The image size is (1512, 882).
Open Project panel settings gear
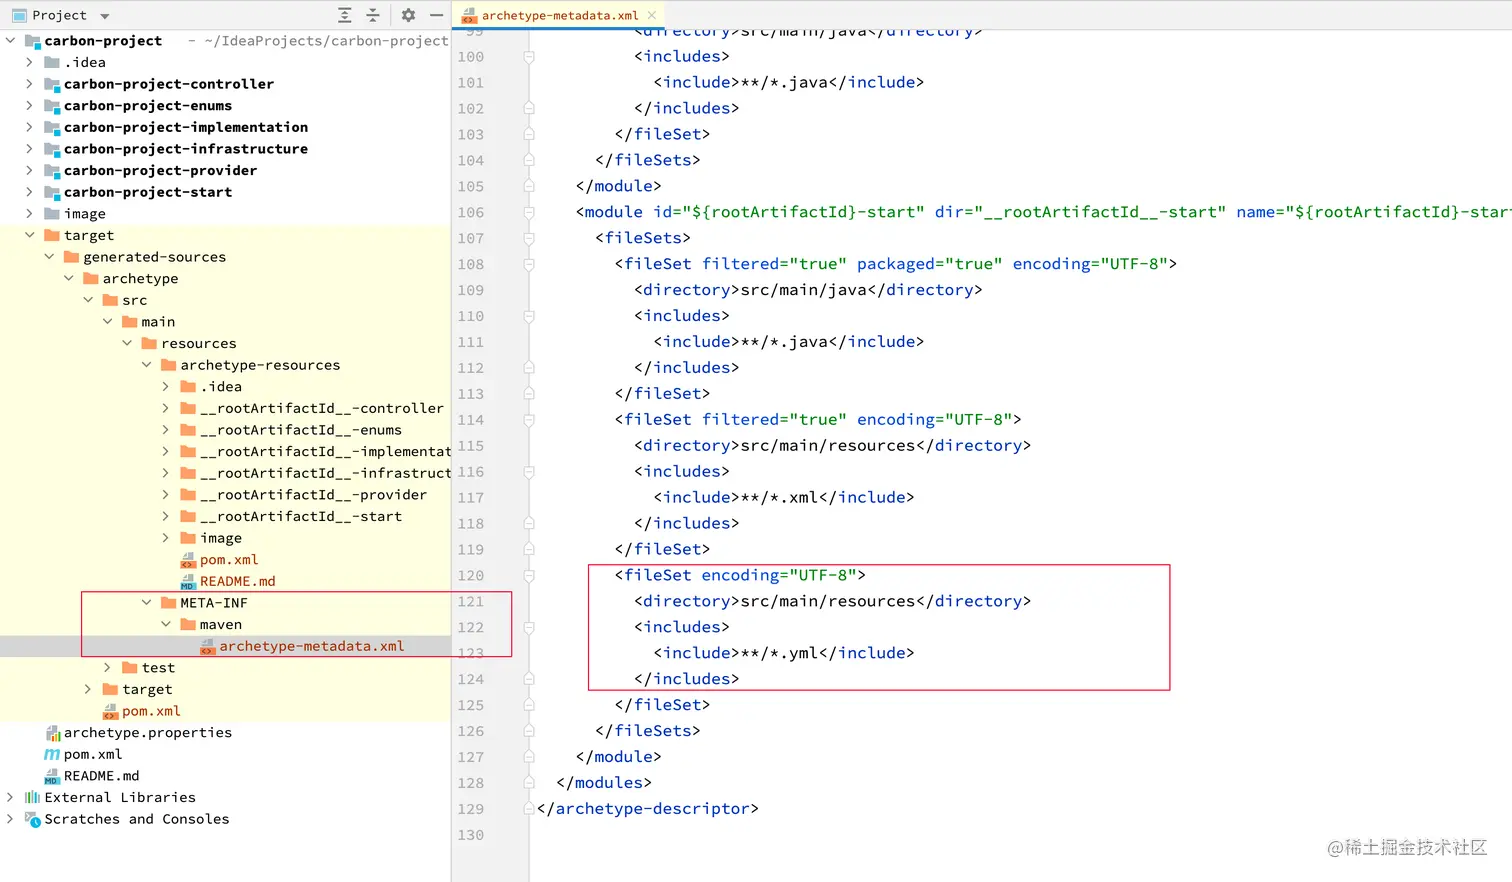click(x=408, y=15)
